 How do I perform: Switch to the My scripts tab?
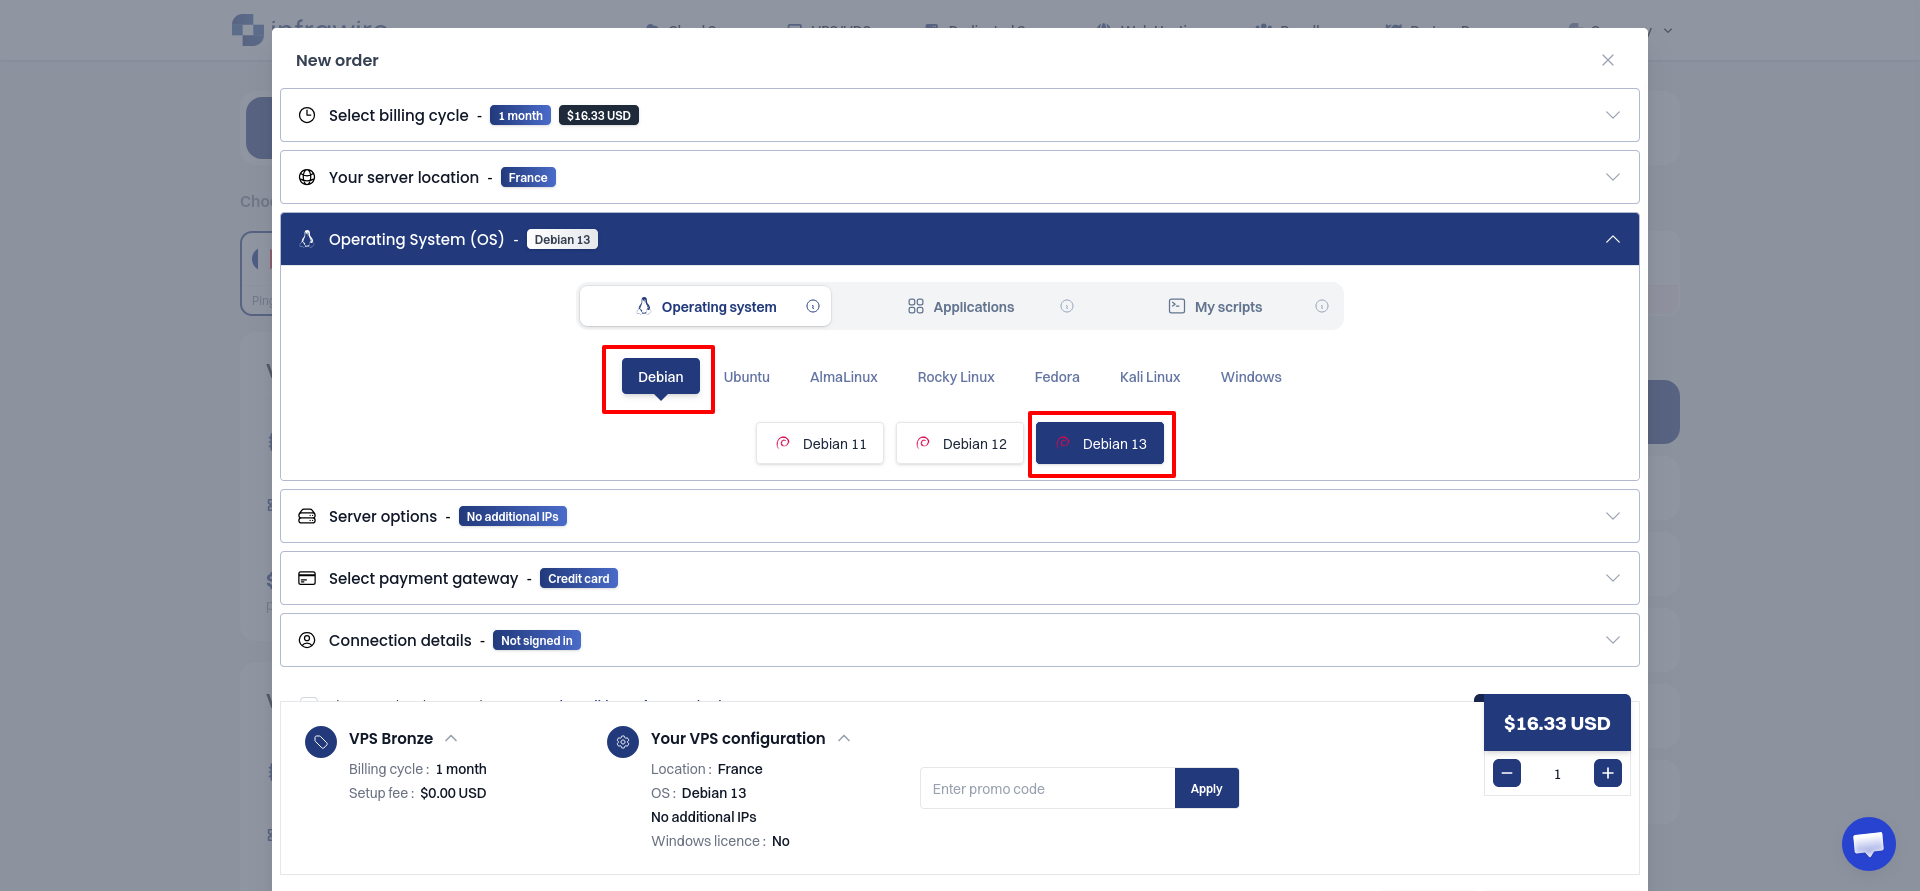[1215, 306]
